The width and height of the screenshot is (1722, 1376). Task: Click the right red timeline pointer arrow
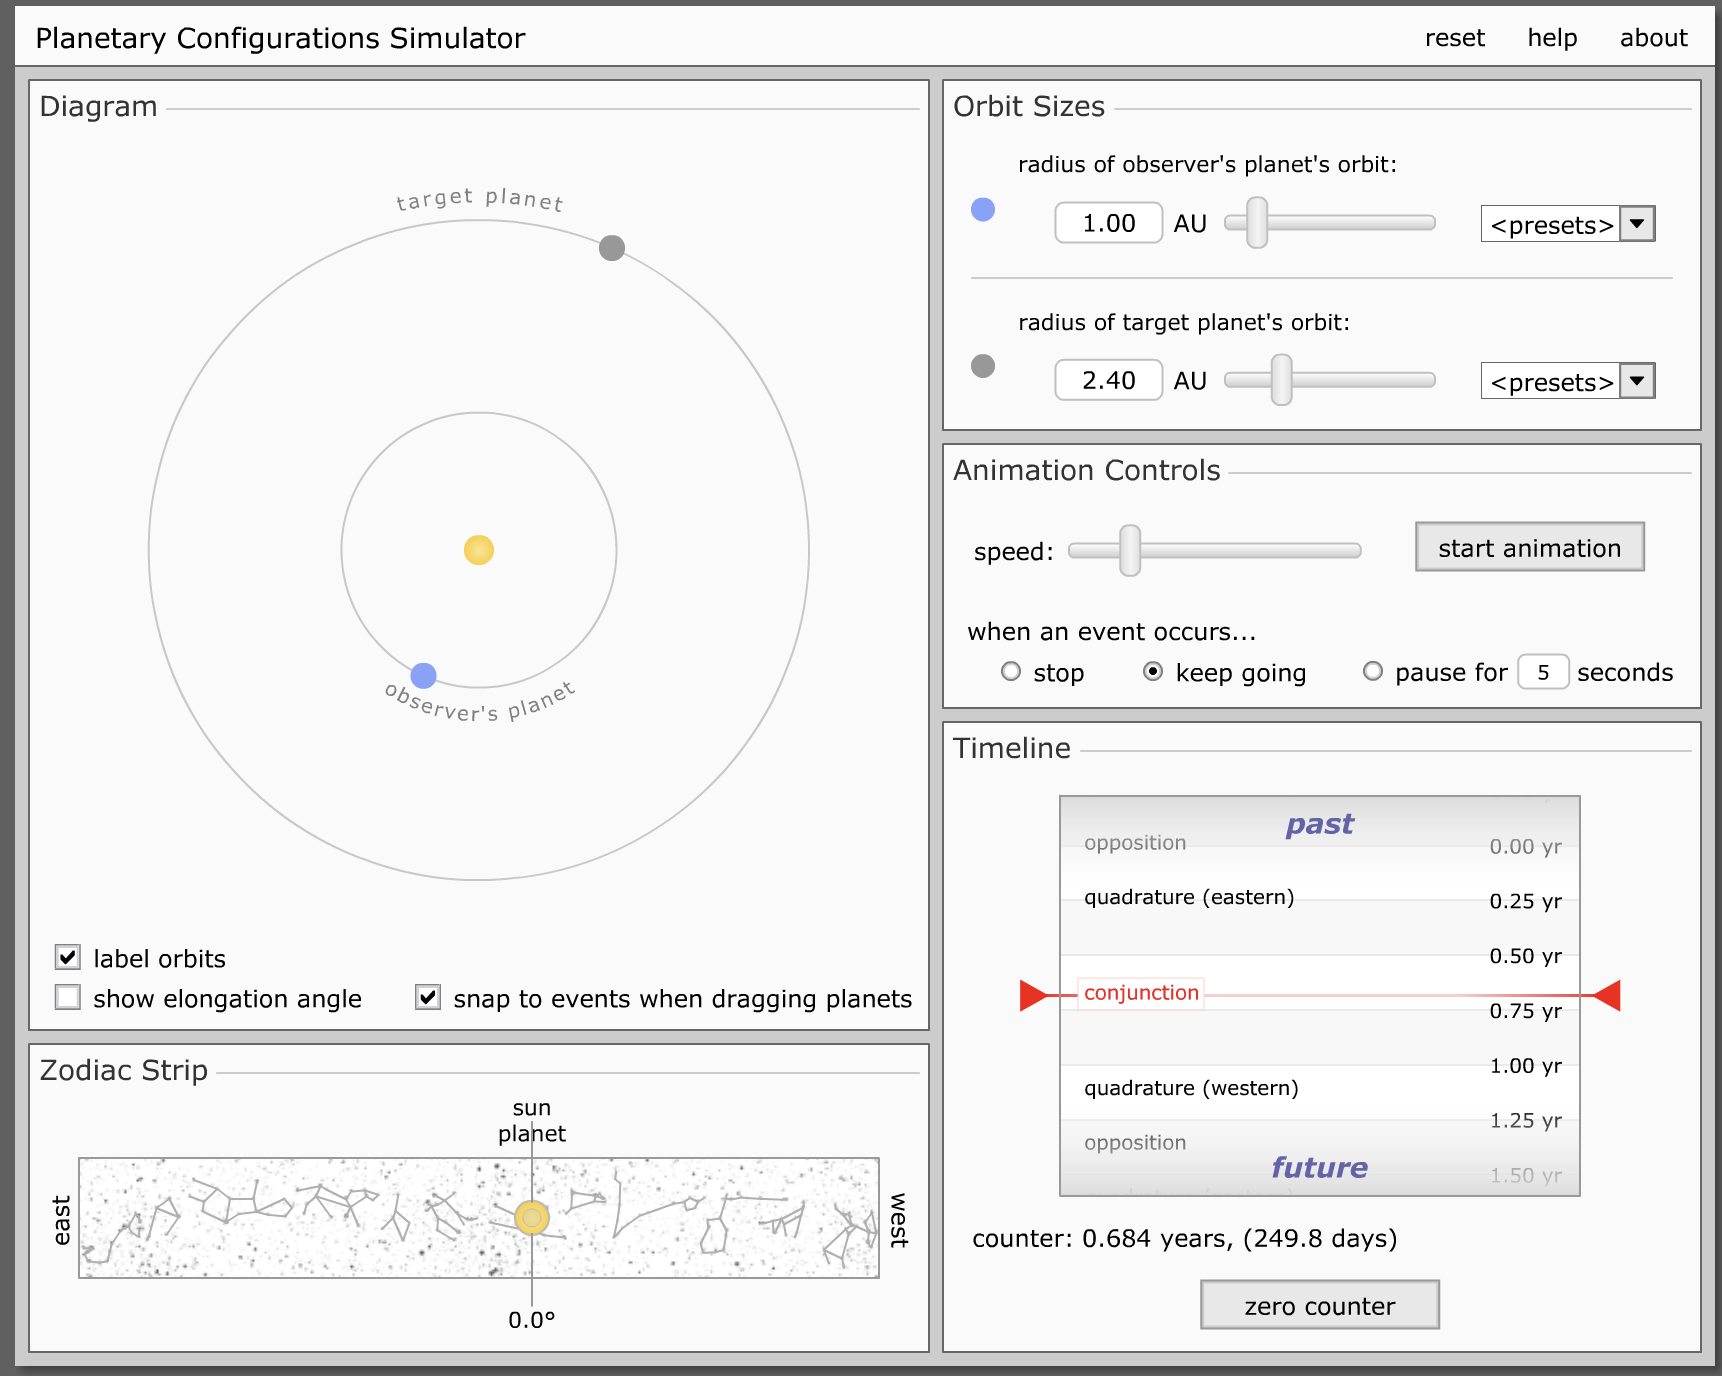1606,996
